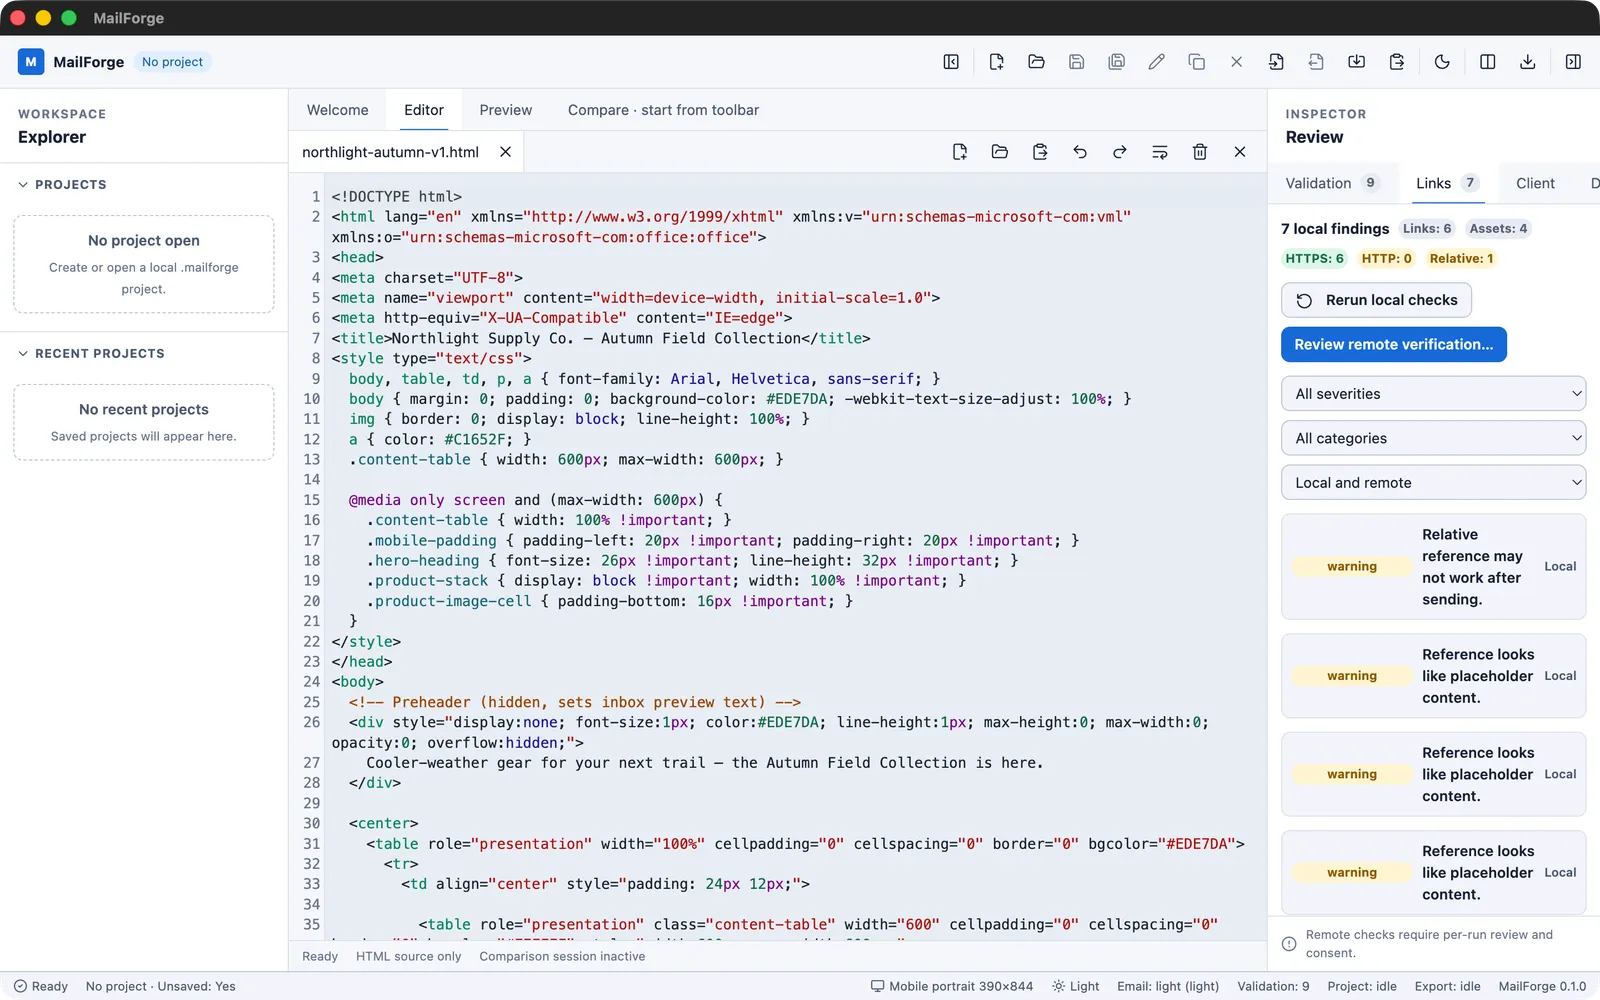The height and width of the screenshot is (1000, 1600).
Task: Click the remote checks info icon
Action: coord(1289,944)
